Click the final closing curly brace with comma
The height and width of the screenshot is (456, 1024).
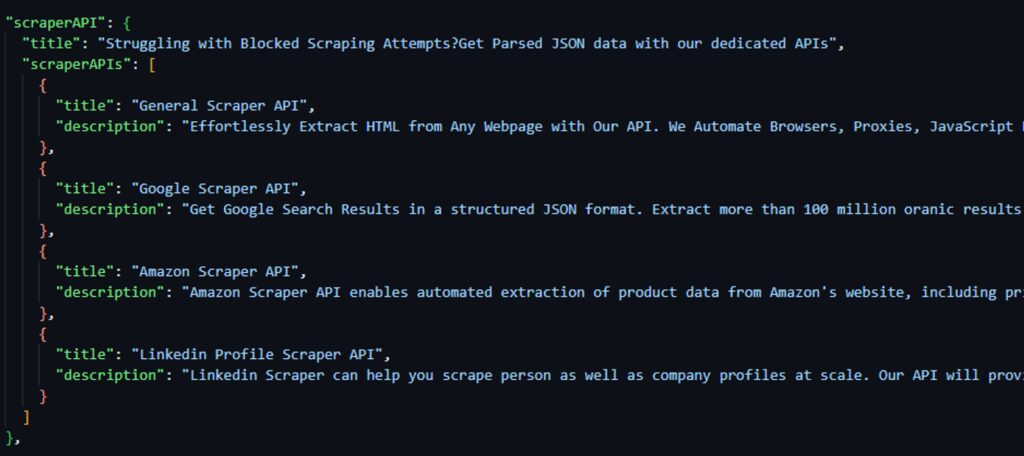(x=12, y=438)
